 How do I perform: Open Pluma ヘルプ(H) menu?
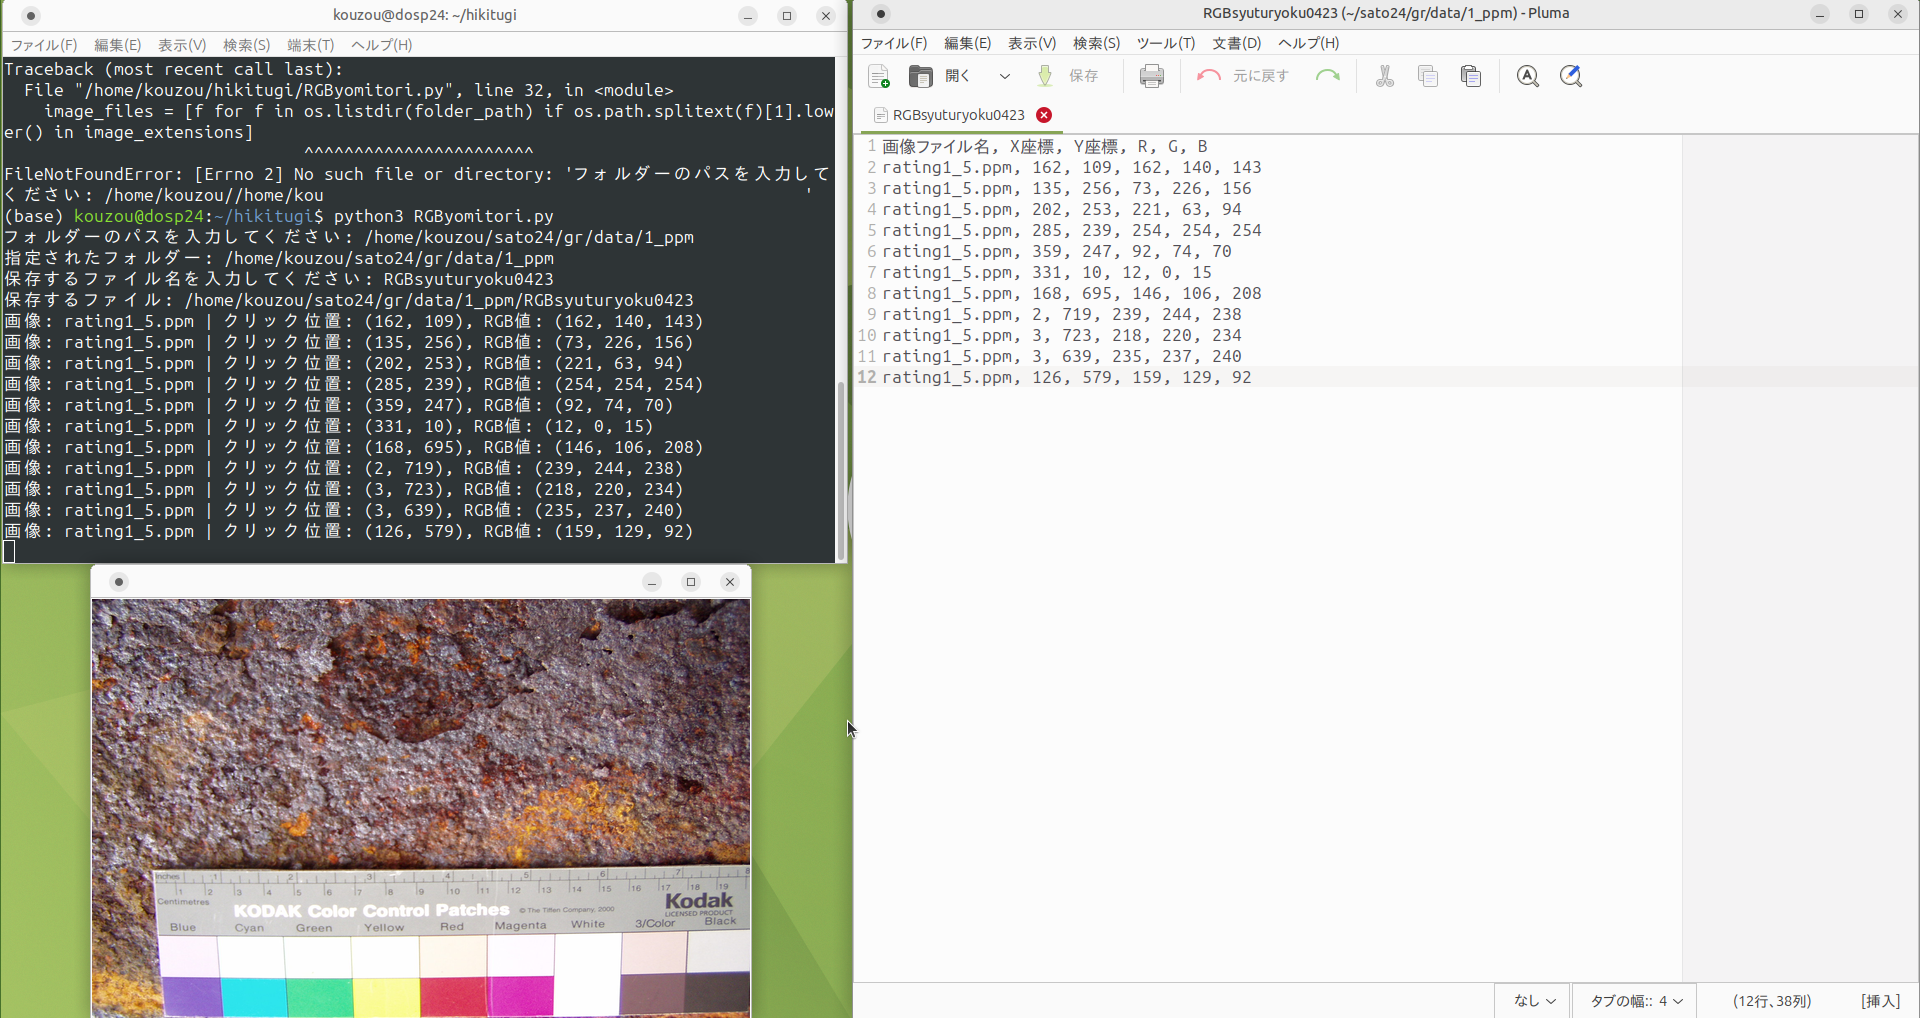tap(1308, 43)
